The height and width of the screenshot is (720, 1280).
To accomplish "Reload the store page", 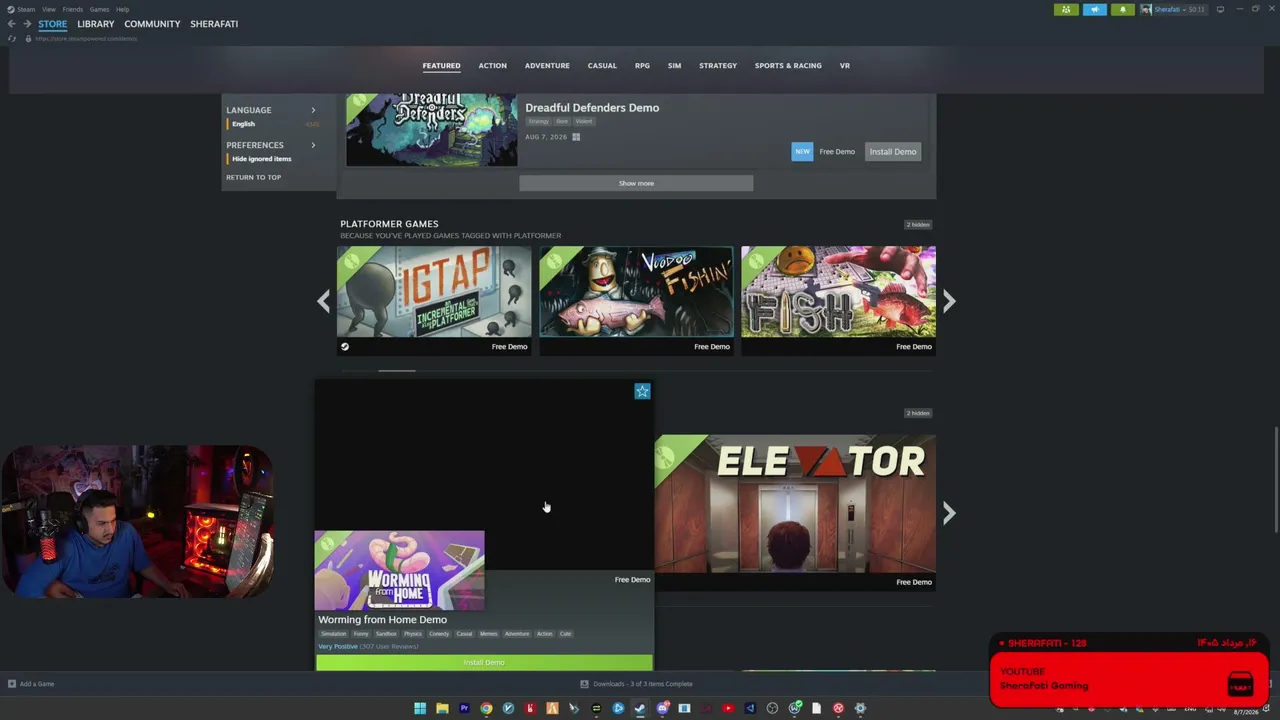I will point(11,38).
